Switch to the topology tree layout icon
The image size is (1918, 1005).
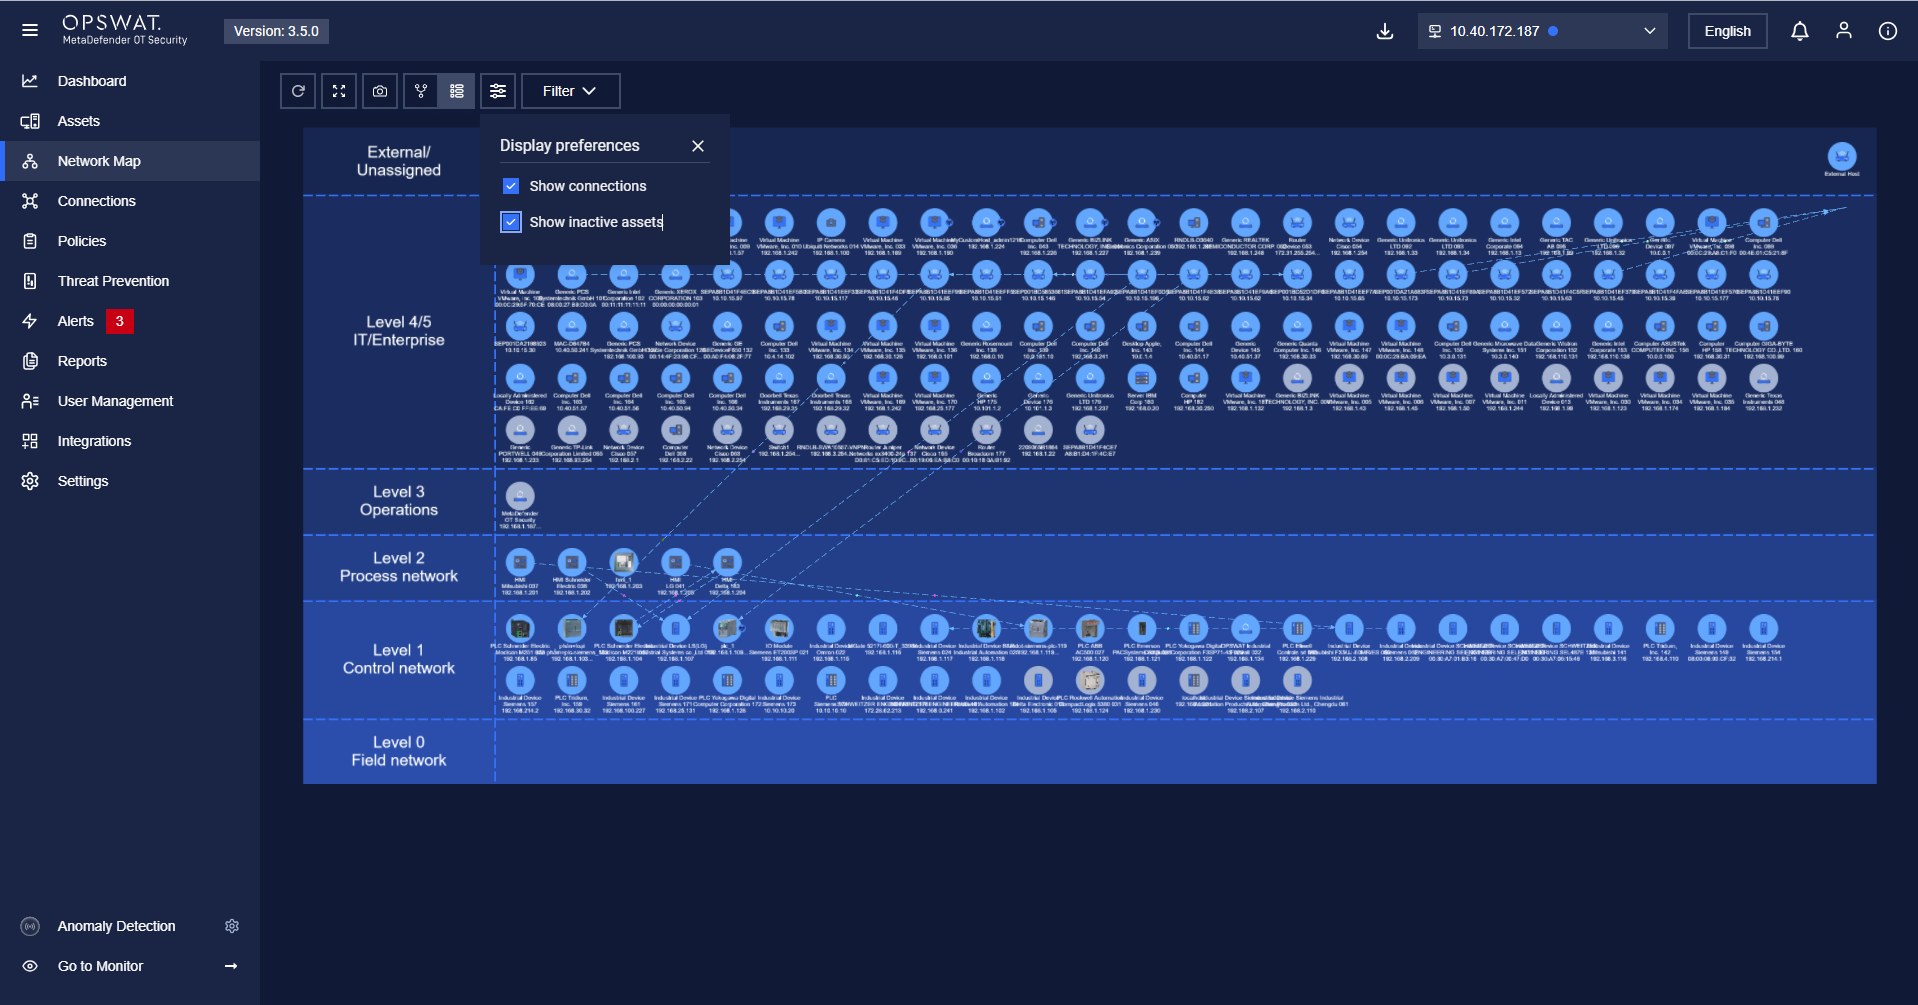[x=421, y=91]
